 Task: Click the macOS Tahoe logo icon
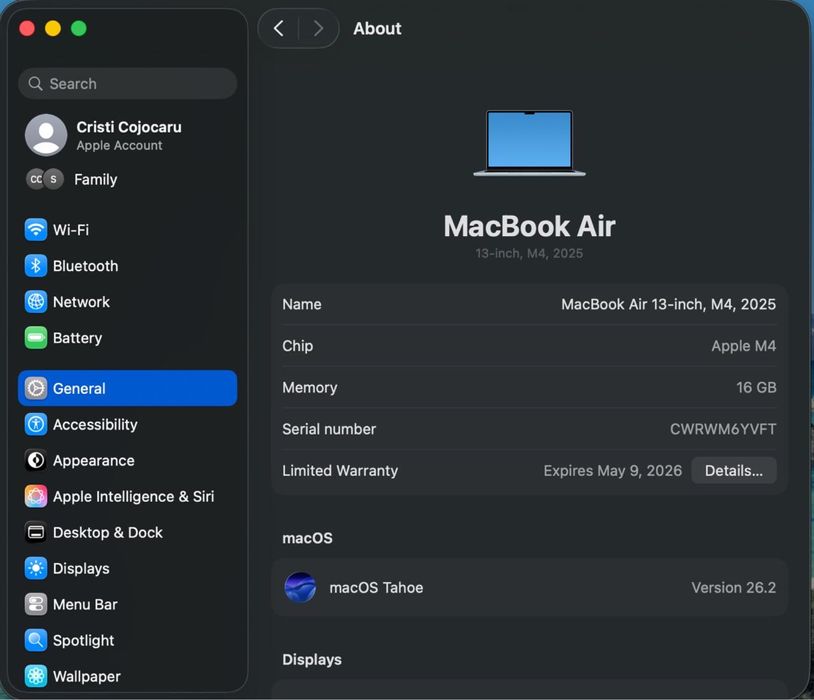coord(300,587)
